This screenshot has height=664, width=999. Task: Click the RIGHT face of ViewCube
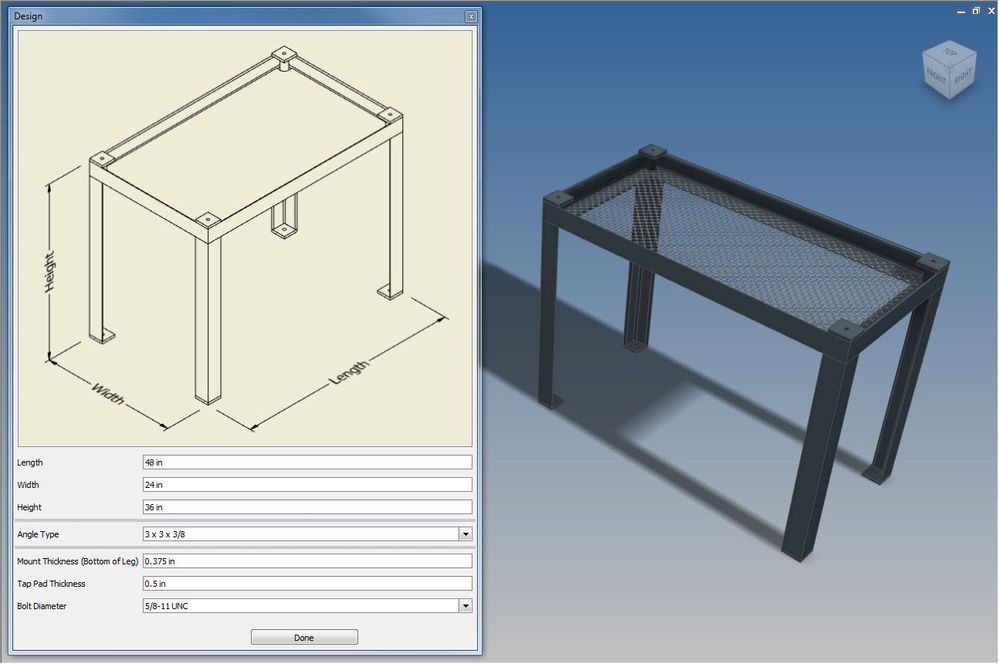coord(963,76)
